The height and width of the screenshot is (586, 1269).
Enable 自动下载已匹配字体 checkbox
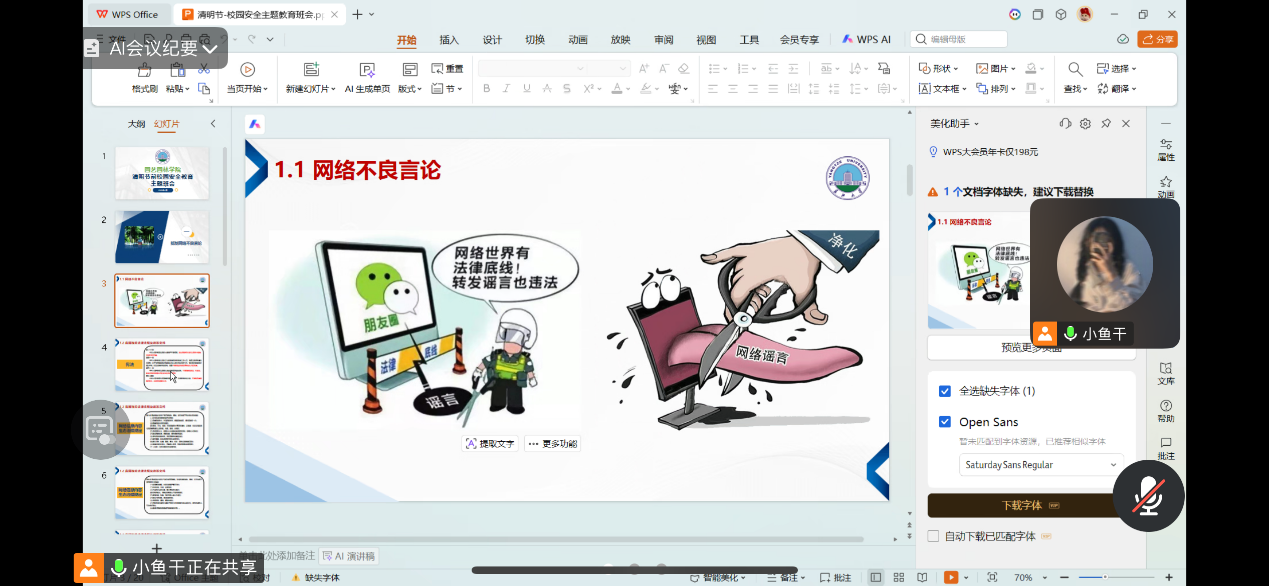tap(933, 536)
